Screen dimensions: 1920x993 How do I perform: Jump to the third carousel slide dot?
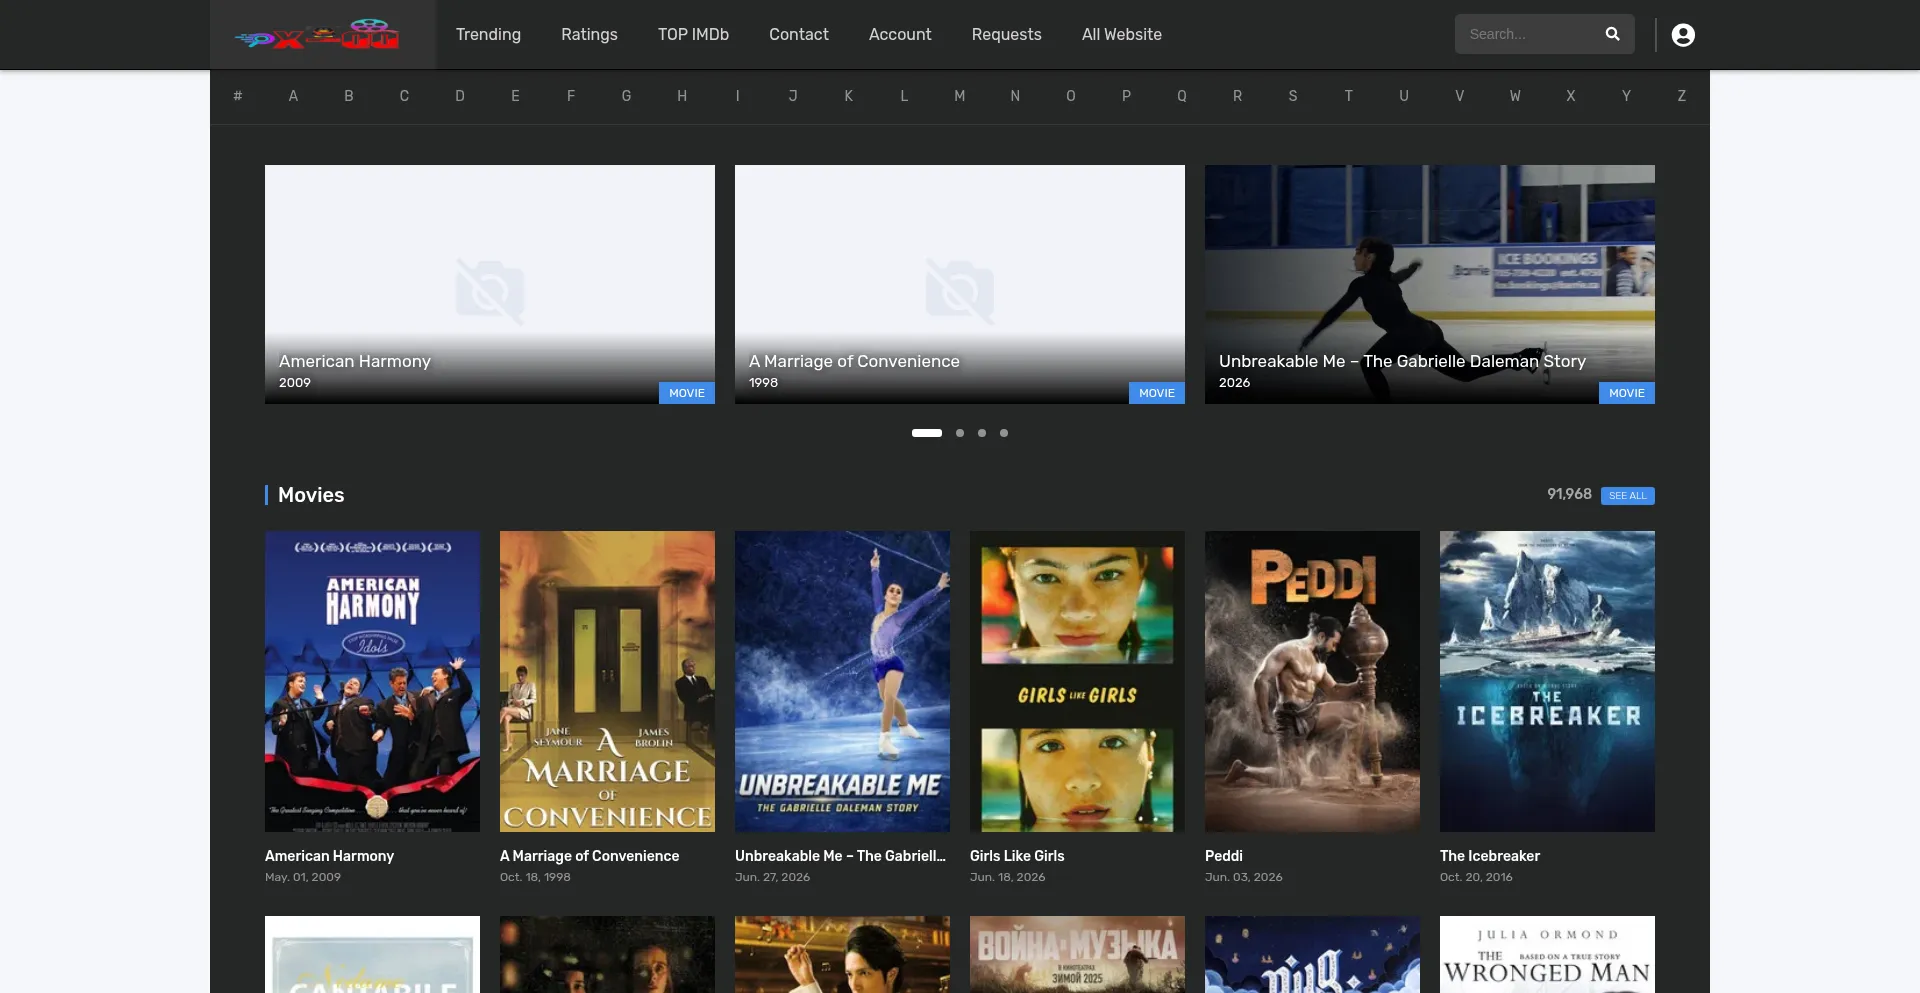982,433
